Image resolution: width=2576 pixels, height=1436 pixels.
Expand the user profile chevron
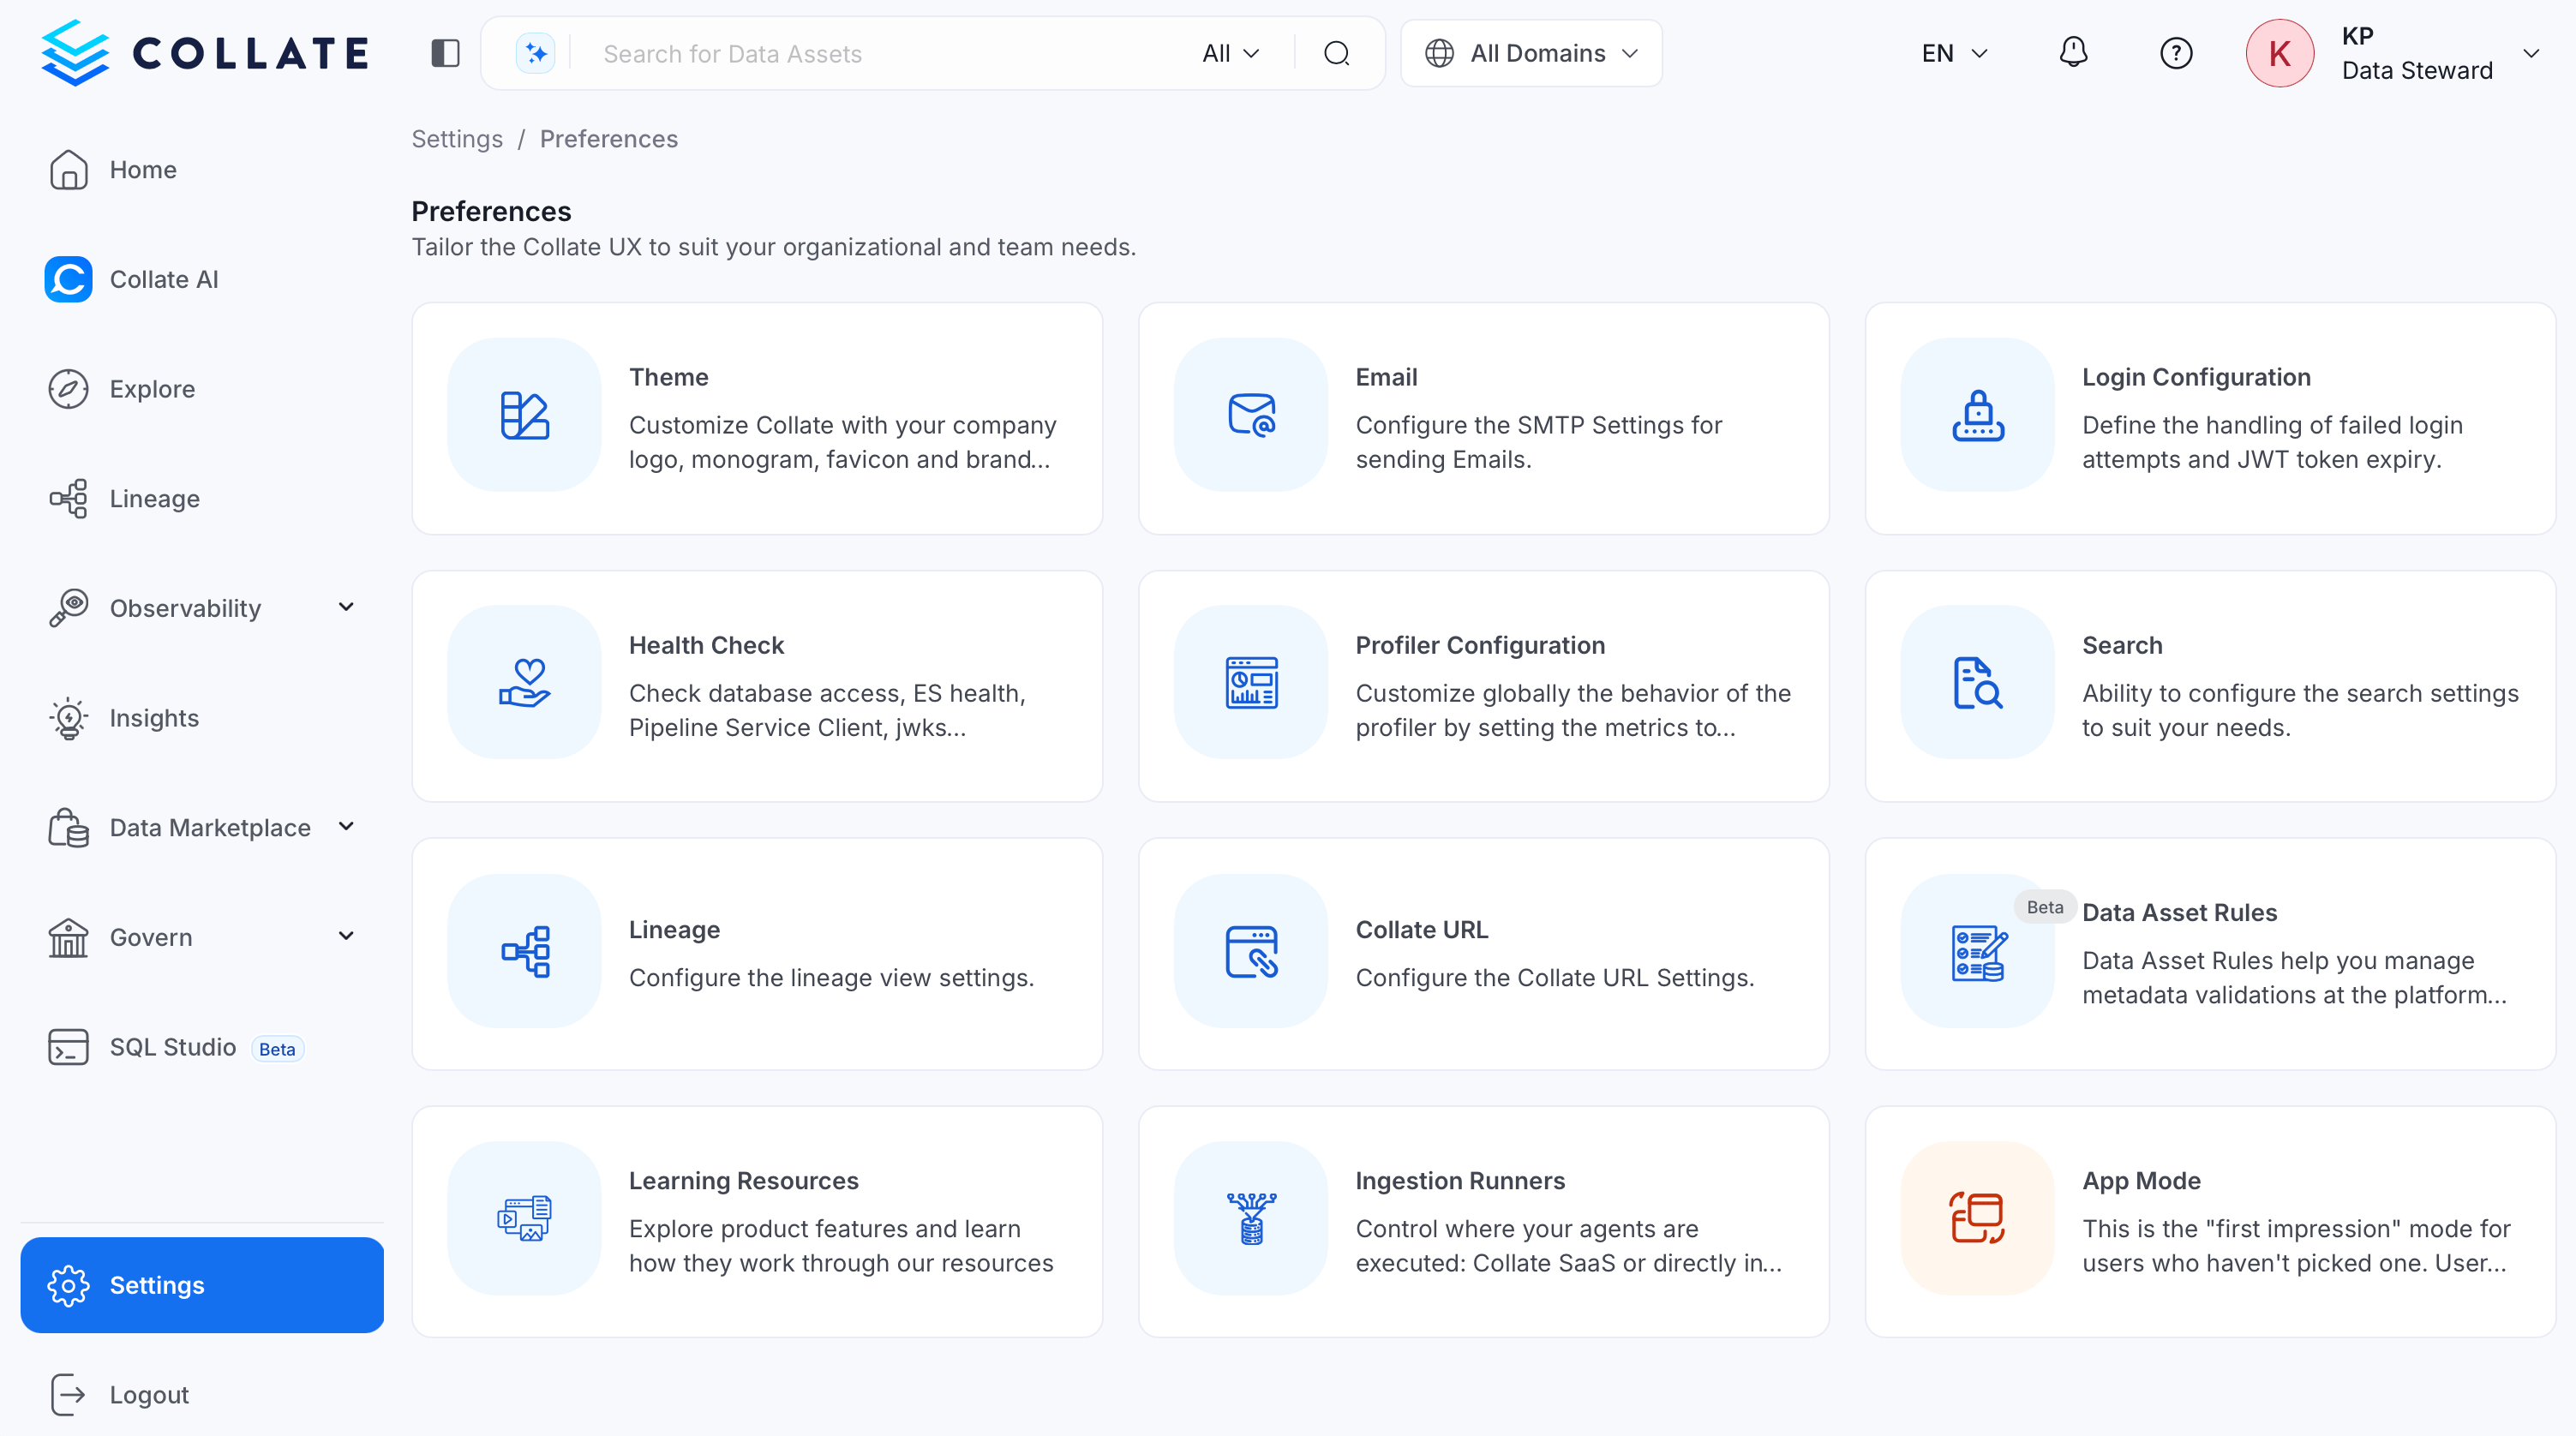[x=2530, y=53]
